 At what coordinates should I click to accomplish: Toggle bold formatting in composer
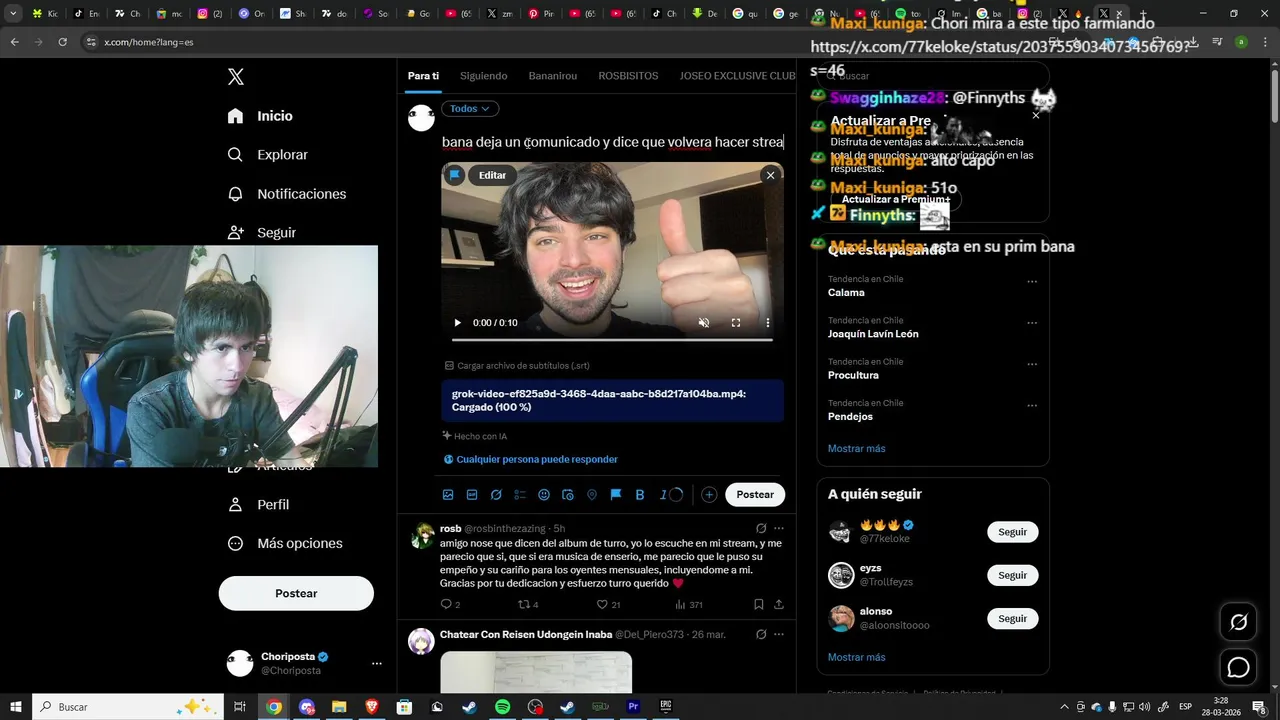click(640, 495)
